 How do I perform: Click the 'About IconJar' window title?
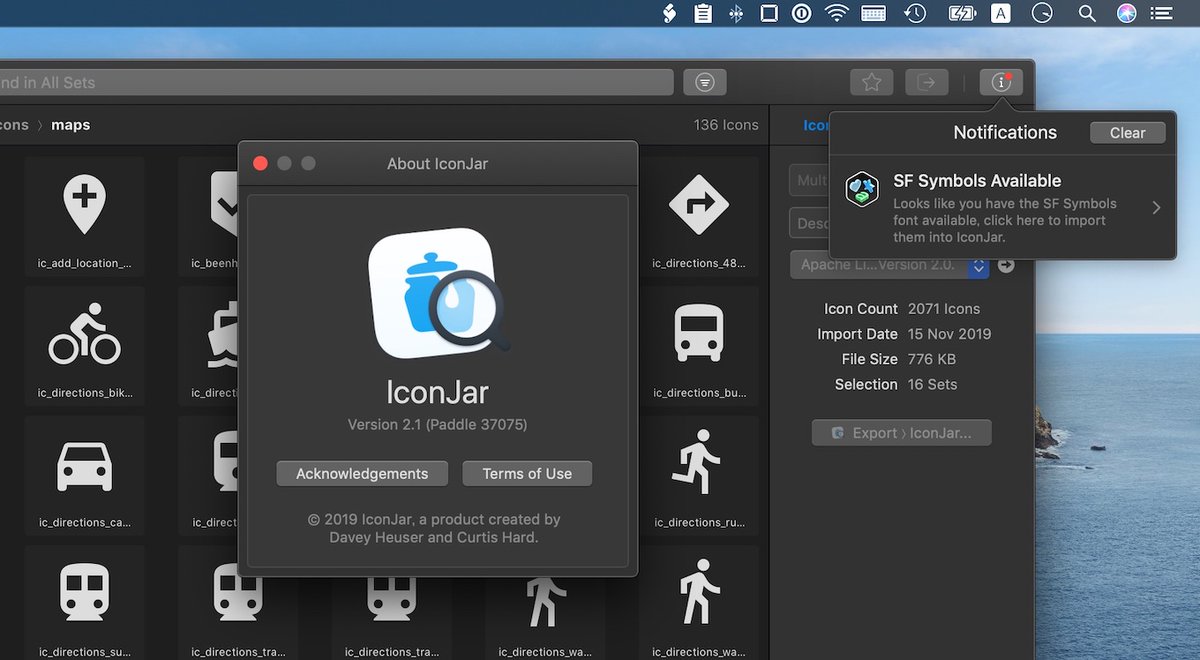[x=437, y=163]
